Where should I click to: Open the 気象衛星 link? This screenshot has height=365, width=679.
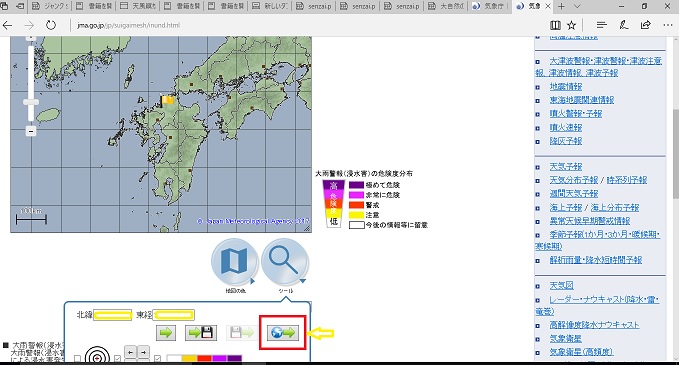tap(566, 338)
